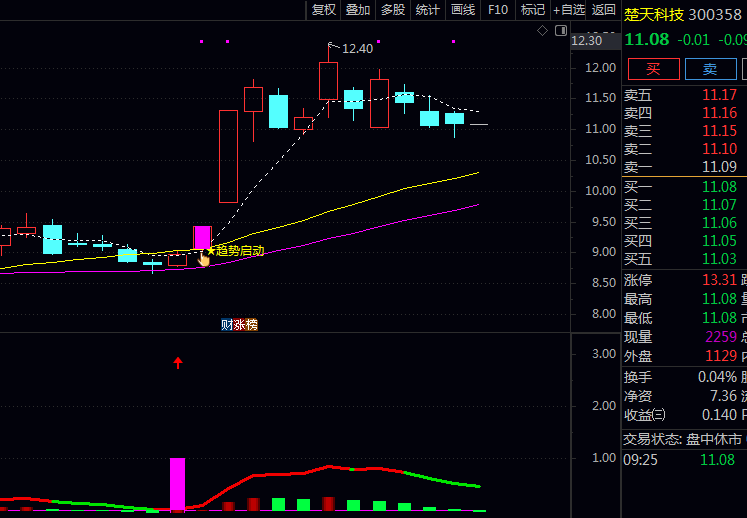Click the red up arrow signal marker
The image size is (747, 518).
click(178, 363)
